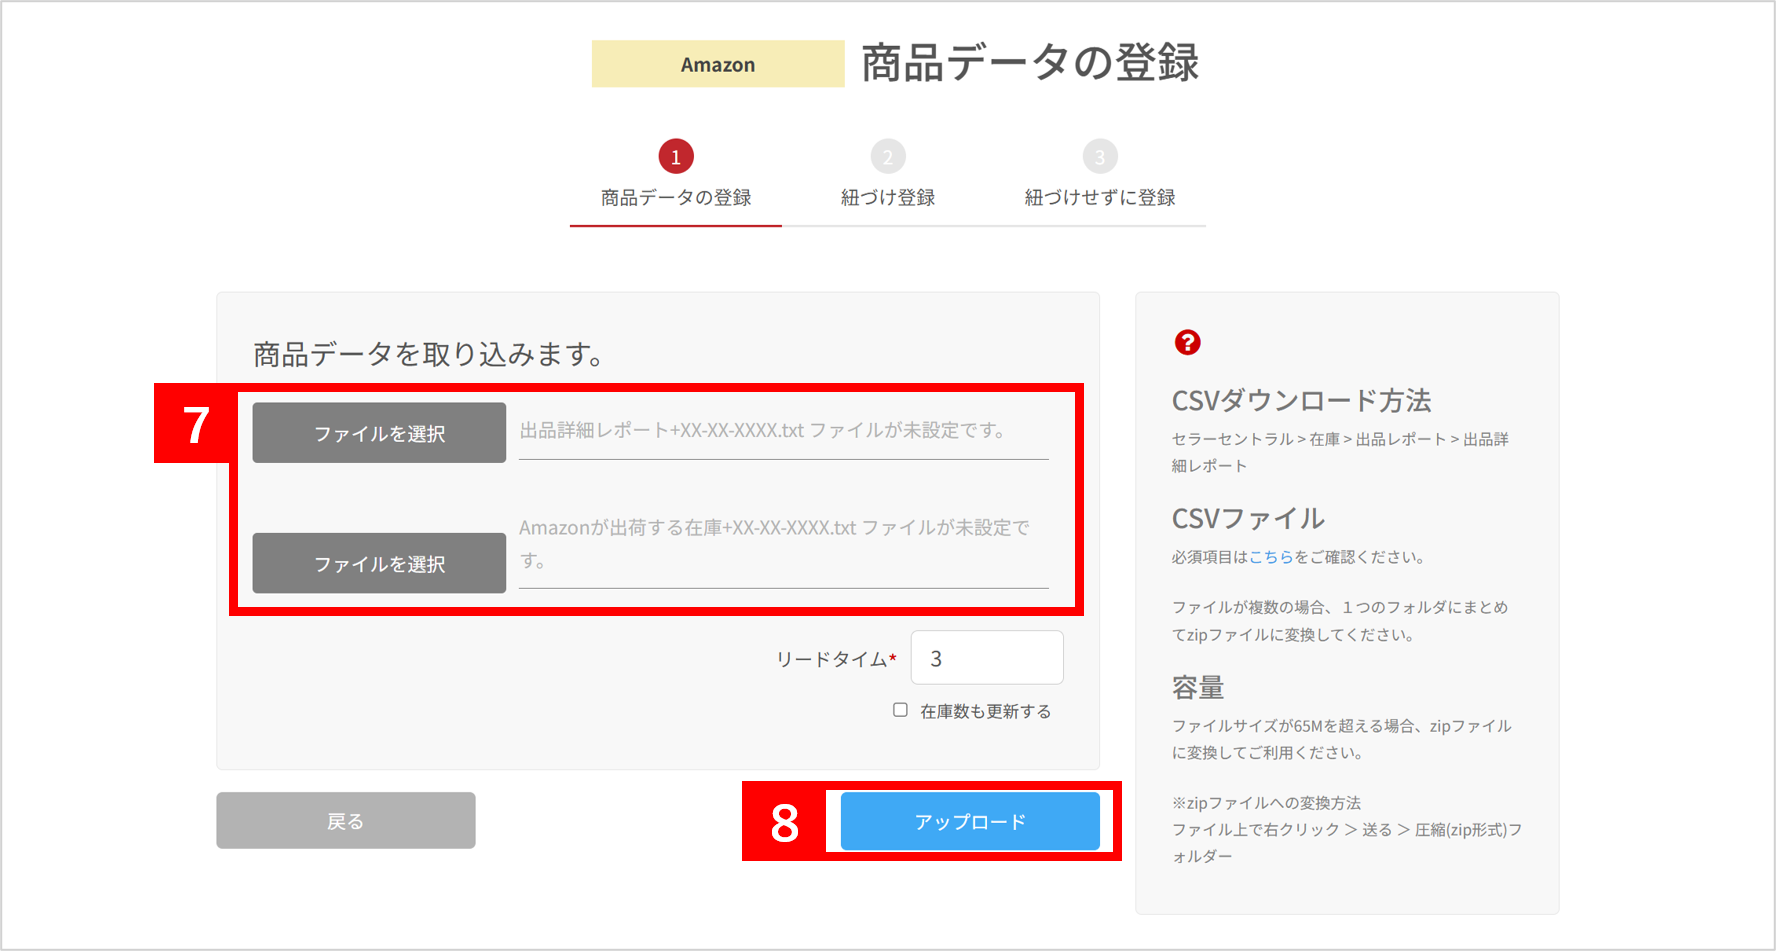
Task: Focus the リードタイム input field
Action: point(987,658)
